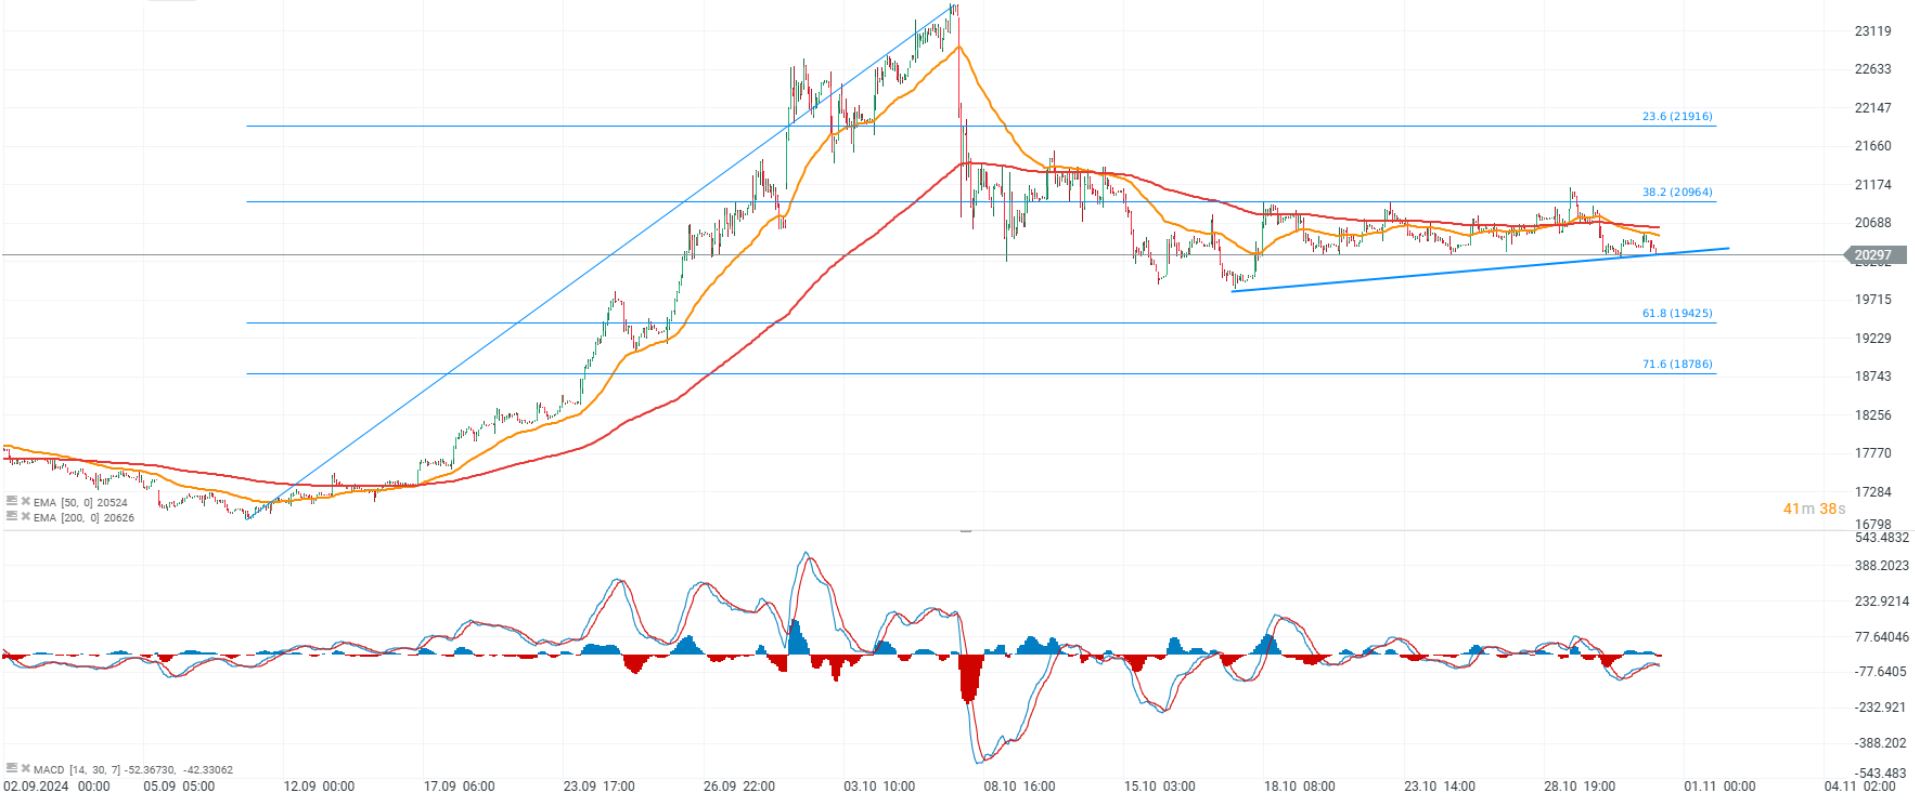The height and width of the screenshot is (800, 1915).
Task: Click the pane divider handle above MACD
Action: 965,529
